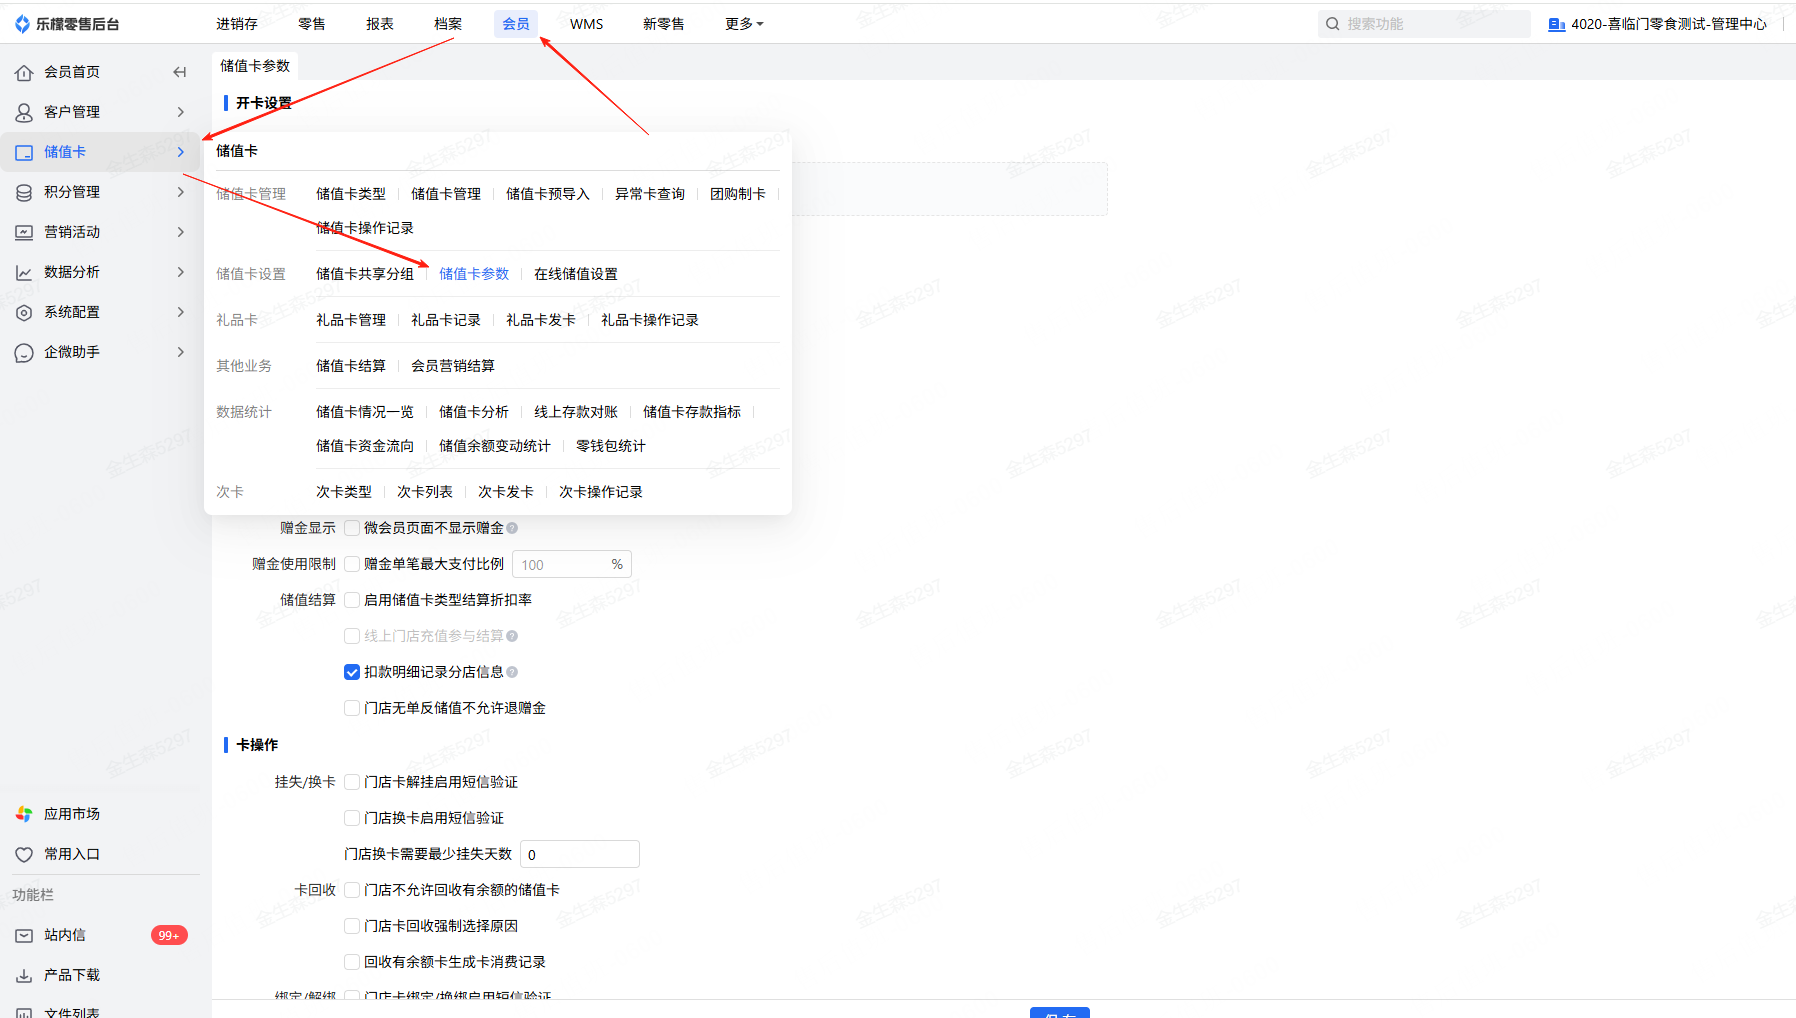Viewport: 1796px width, 1018px height.
Task: Check 回收有余额卡生成卡消费记录
Action: pos(352,962)
